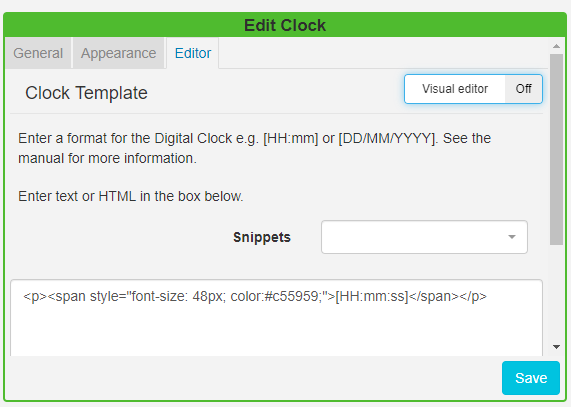Open the Appearance tab

pyautogui.click(x=118, y=53)
